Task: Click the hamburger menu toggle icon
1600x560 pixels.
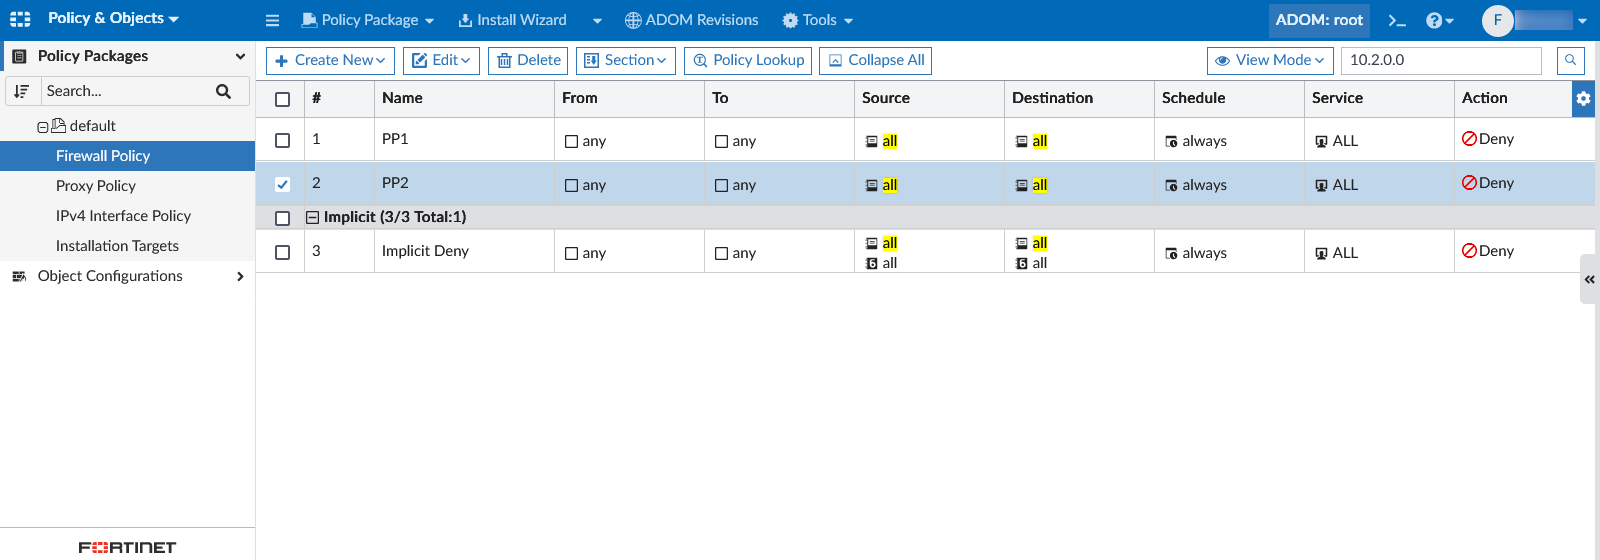Action: [x=272, y=20]
